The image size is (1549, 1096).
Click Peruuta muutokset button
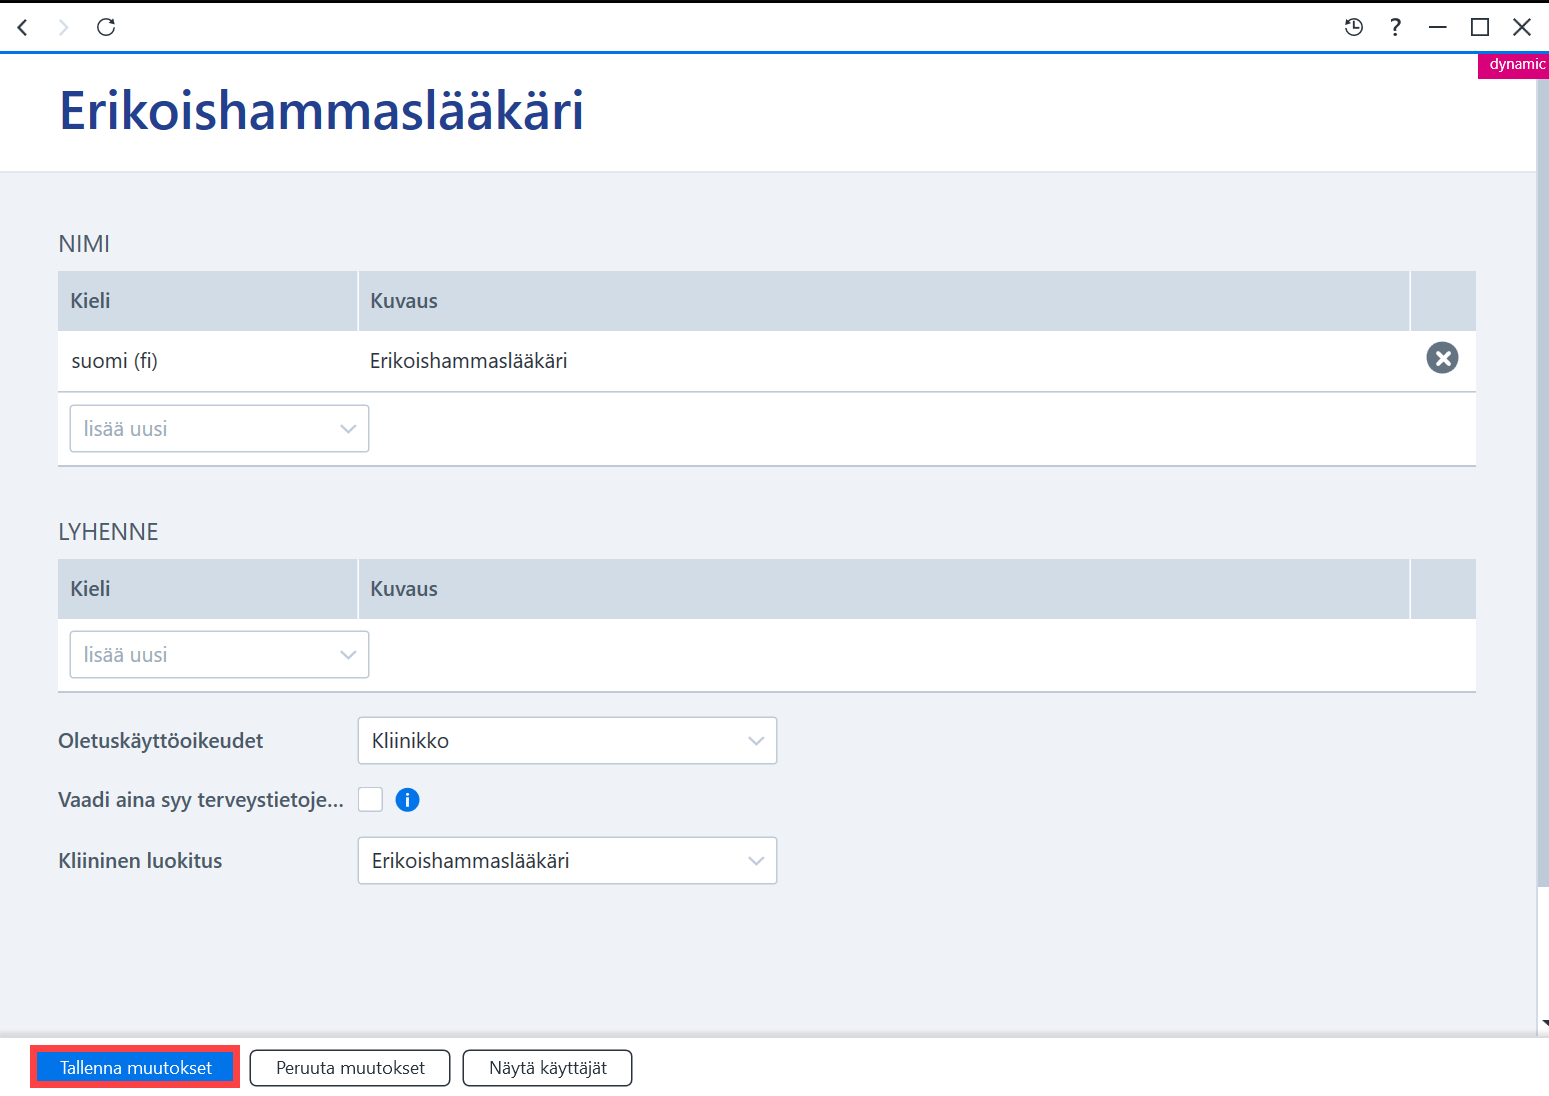(x=350, y=1068)
